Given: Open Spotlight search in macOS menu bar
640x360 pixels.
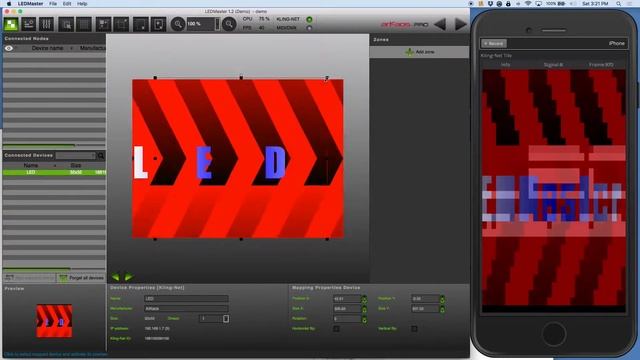Looking at the screenshot, I should 619,4.
